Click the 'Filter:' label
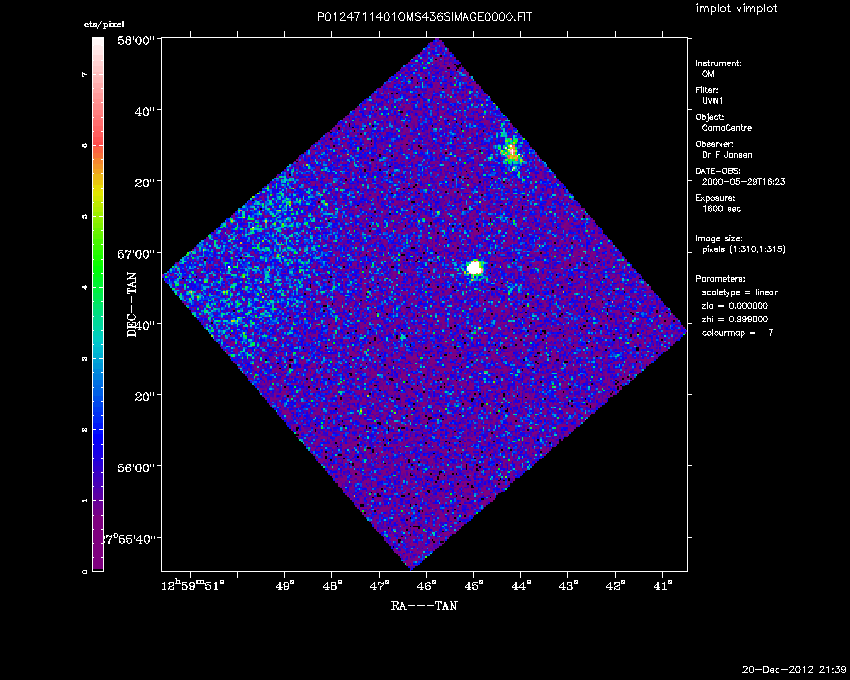This screenshot has height=680, width=850. click(707, 90)
